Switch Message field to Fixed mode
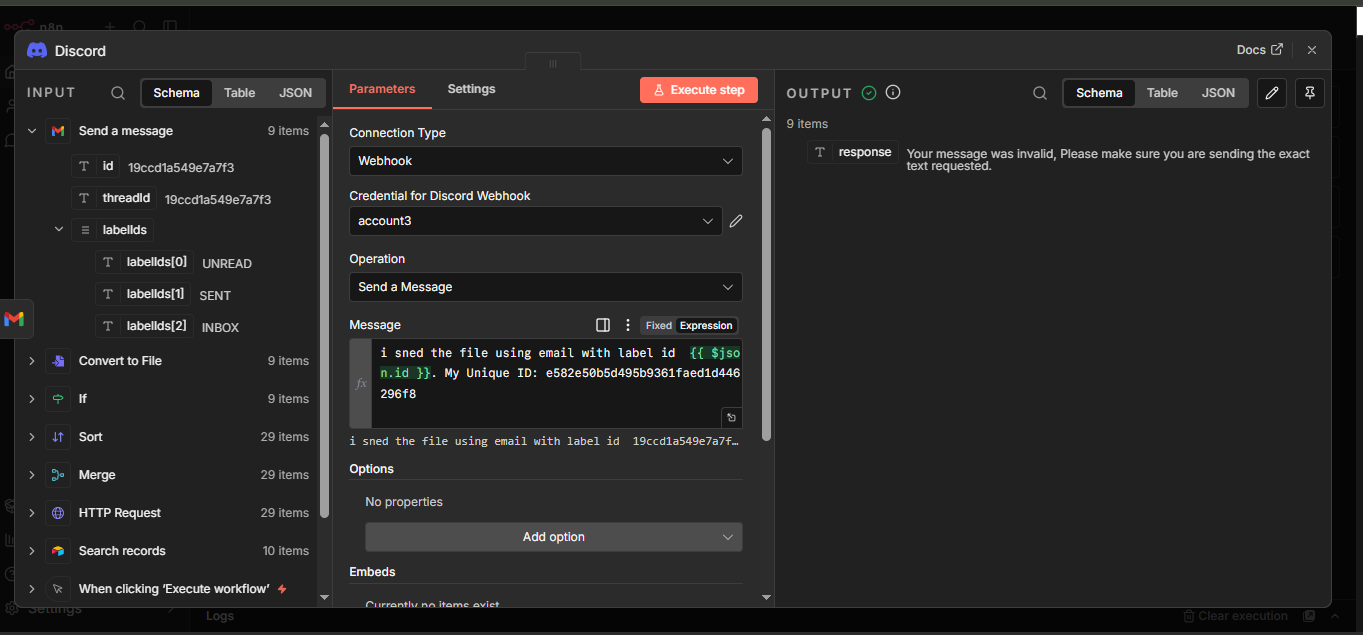The width and height of the screenshot is (1363, 635). pyautogui.click(x=658, y=325)
